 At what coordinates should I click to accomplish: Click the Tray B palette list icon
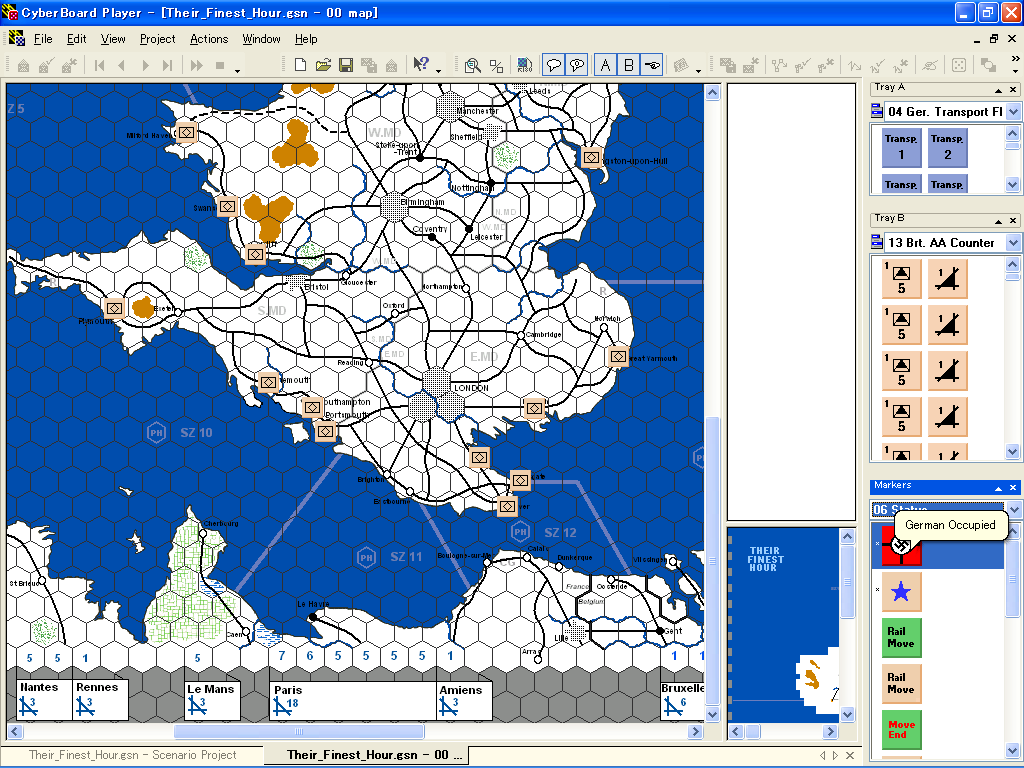click(877, 242)
